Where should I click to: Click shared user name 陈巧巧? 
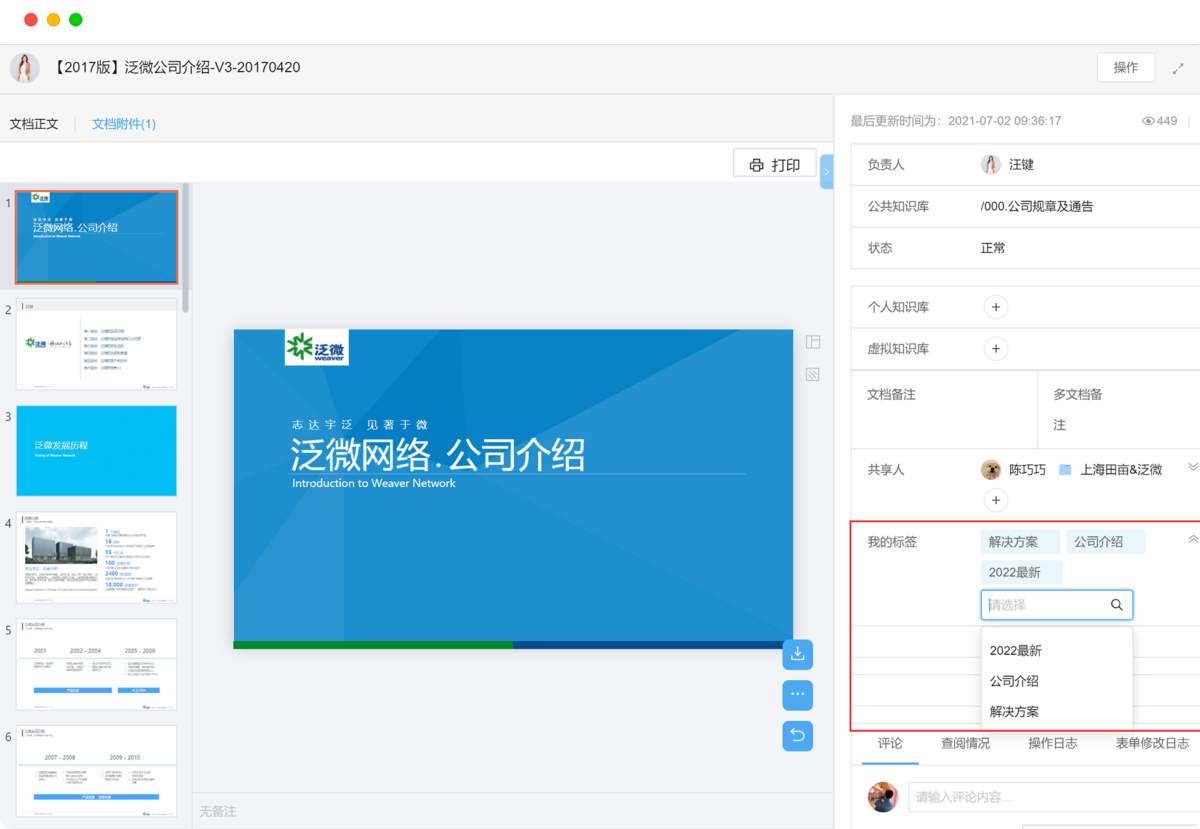tap(1027, 470)
